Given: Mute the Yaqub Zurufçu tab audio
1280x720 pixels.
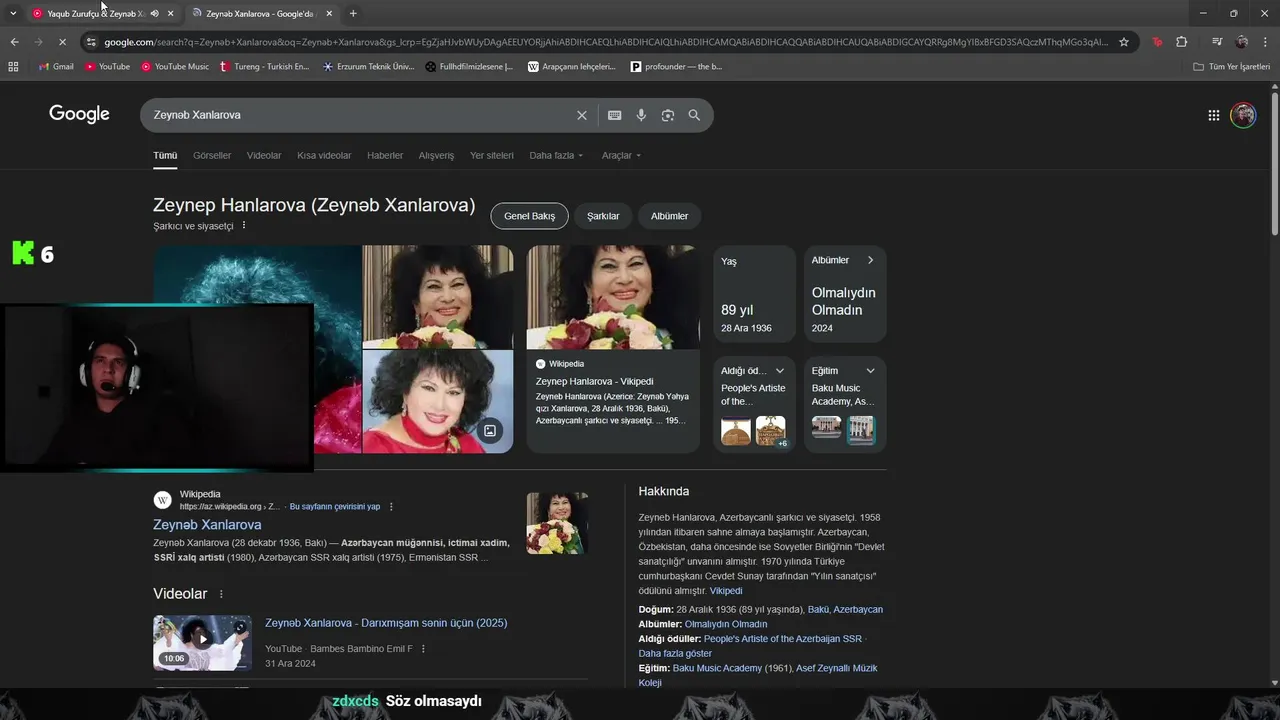Looking at the screenshot, I should [x=155, y=13].
